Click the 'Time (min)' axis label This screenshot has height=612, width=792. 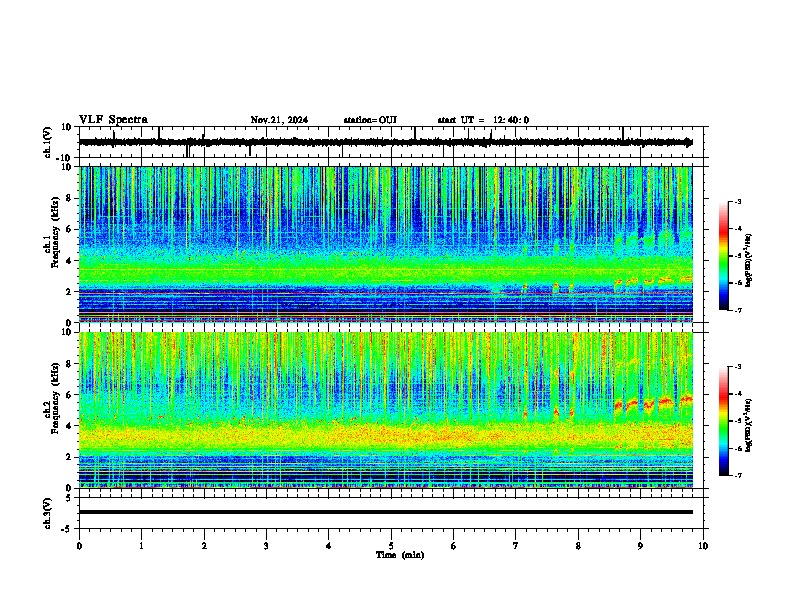[400, 555]
